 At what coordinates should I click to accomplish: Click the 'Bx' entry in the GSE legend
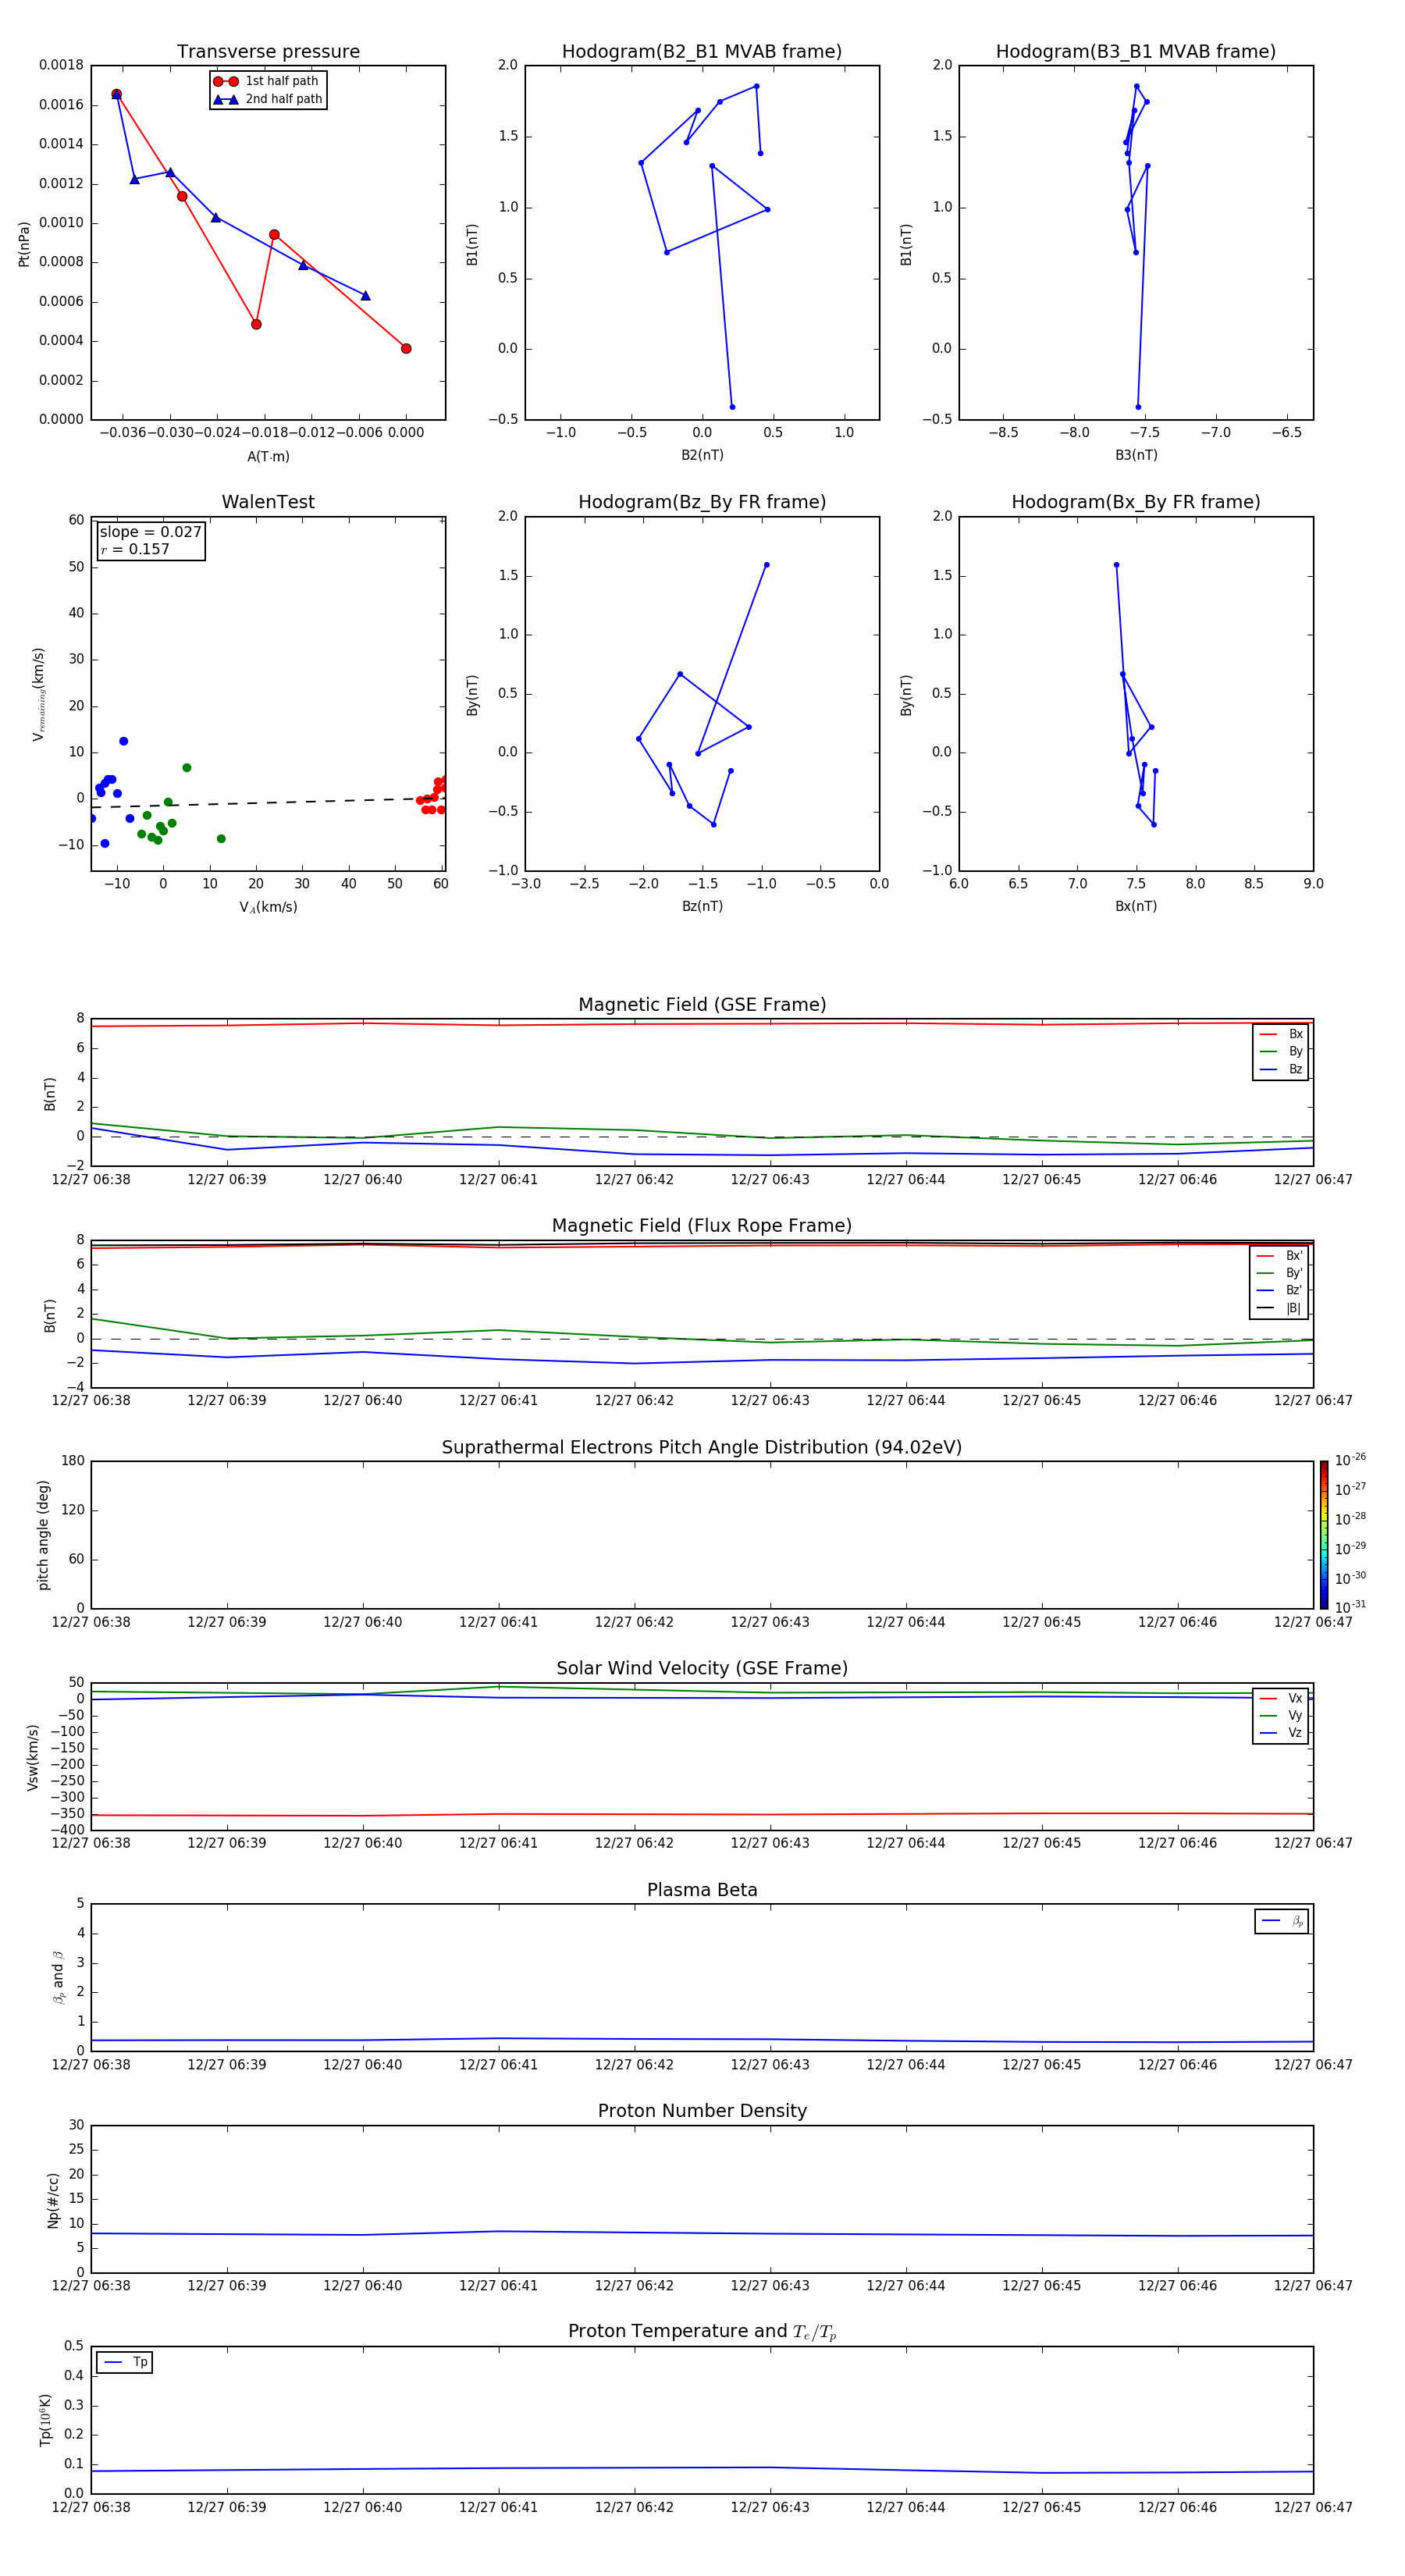[x=1281, y=1034]
